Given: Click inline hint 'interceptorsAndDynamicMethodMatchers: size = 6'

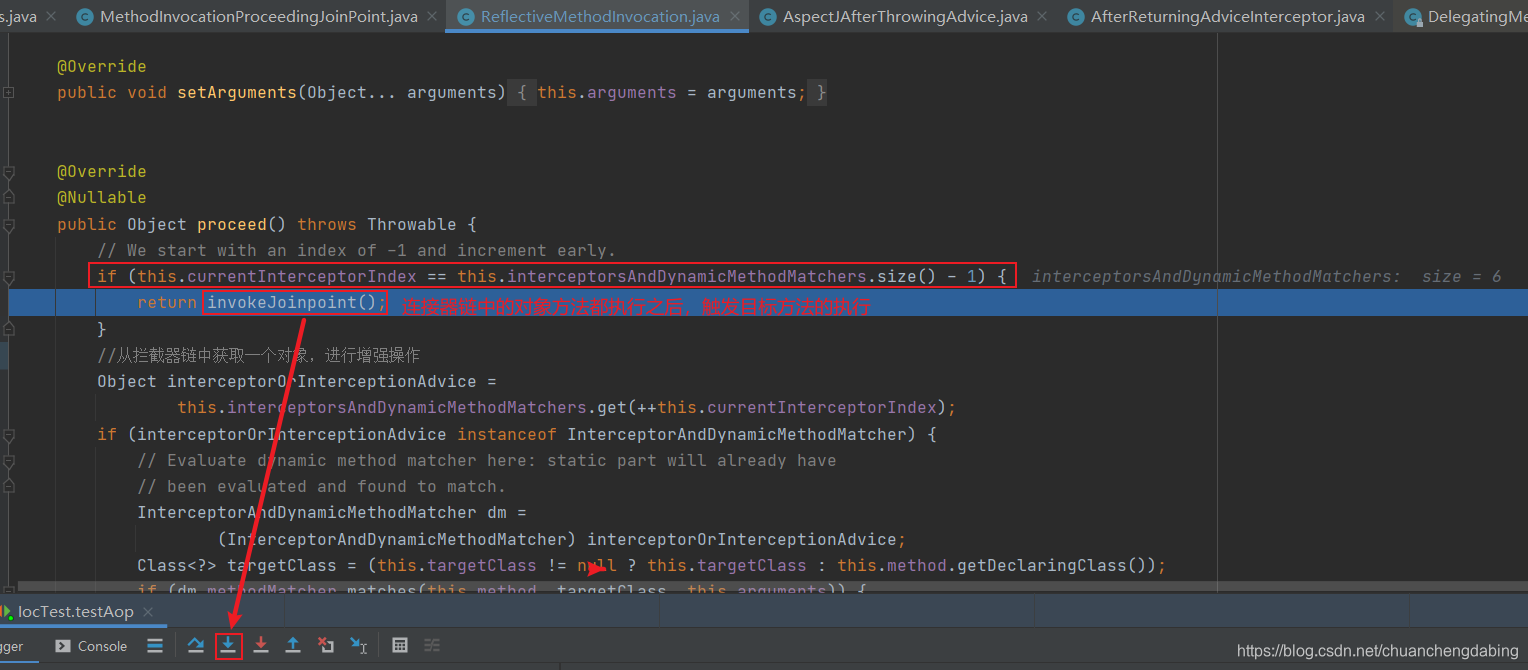Looking at the screenshot, I should (1266, 277).
